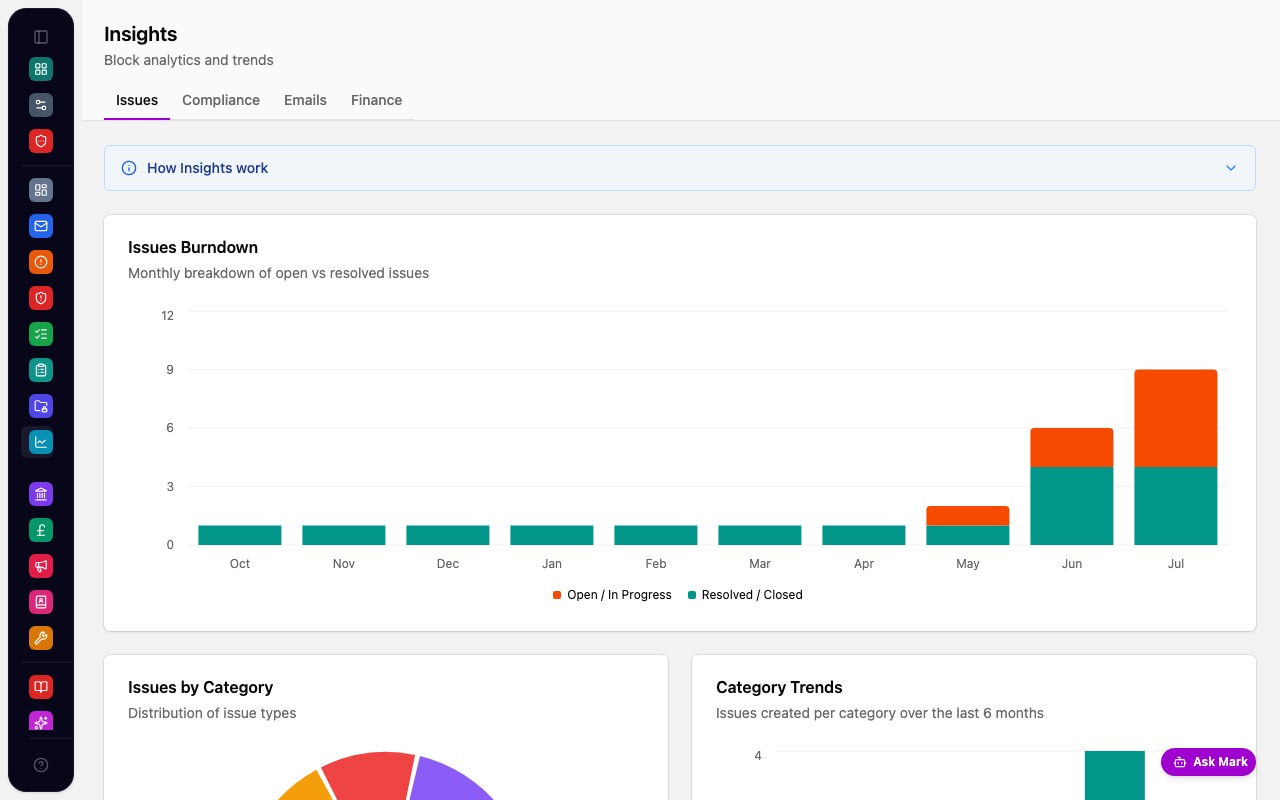Click 'Monthly breakdown of open vs resolved issues'
Screen dimensions: 1280x800
point(278,273)
